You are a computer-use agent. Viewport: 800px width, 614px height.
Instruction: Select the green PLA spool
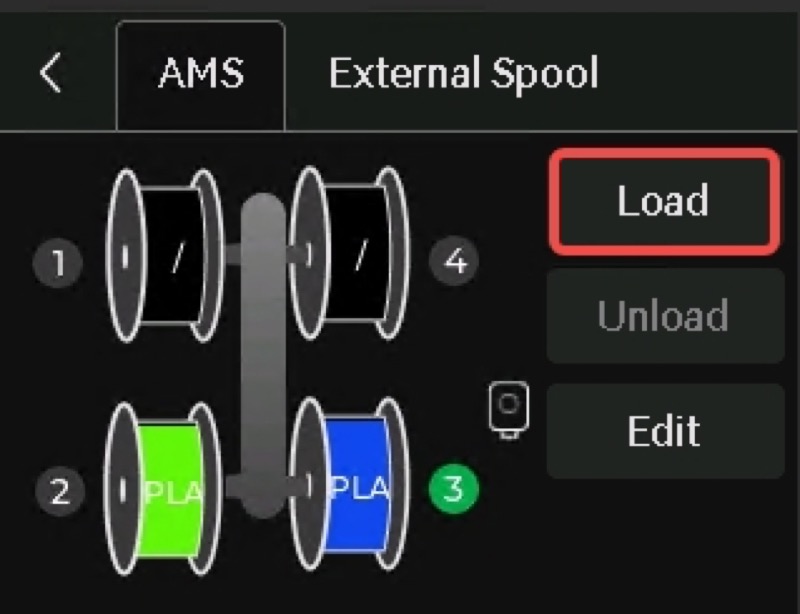click(x=164, y=488)
